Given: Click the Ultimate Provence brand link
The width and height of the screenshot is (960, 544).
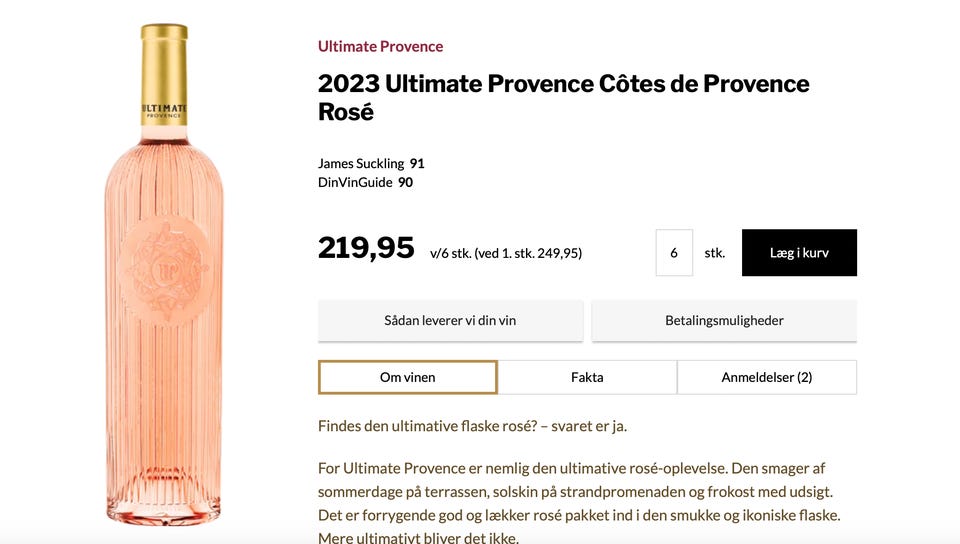Looking at the screenshot, I should click(x=380, y=46).
